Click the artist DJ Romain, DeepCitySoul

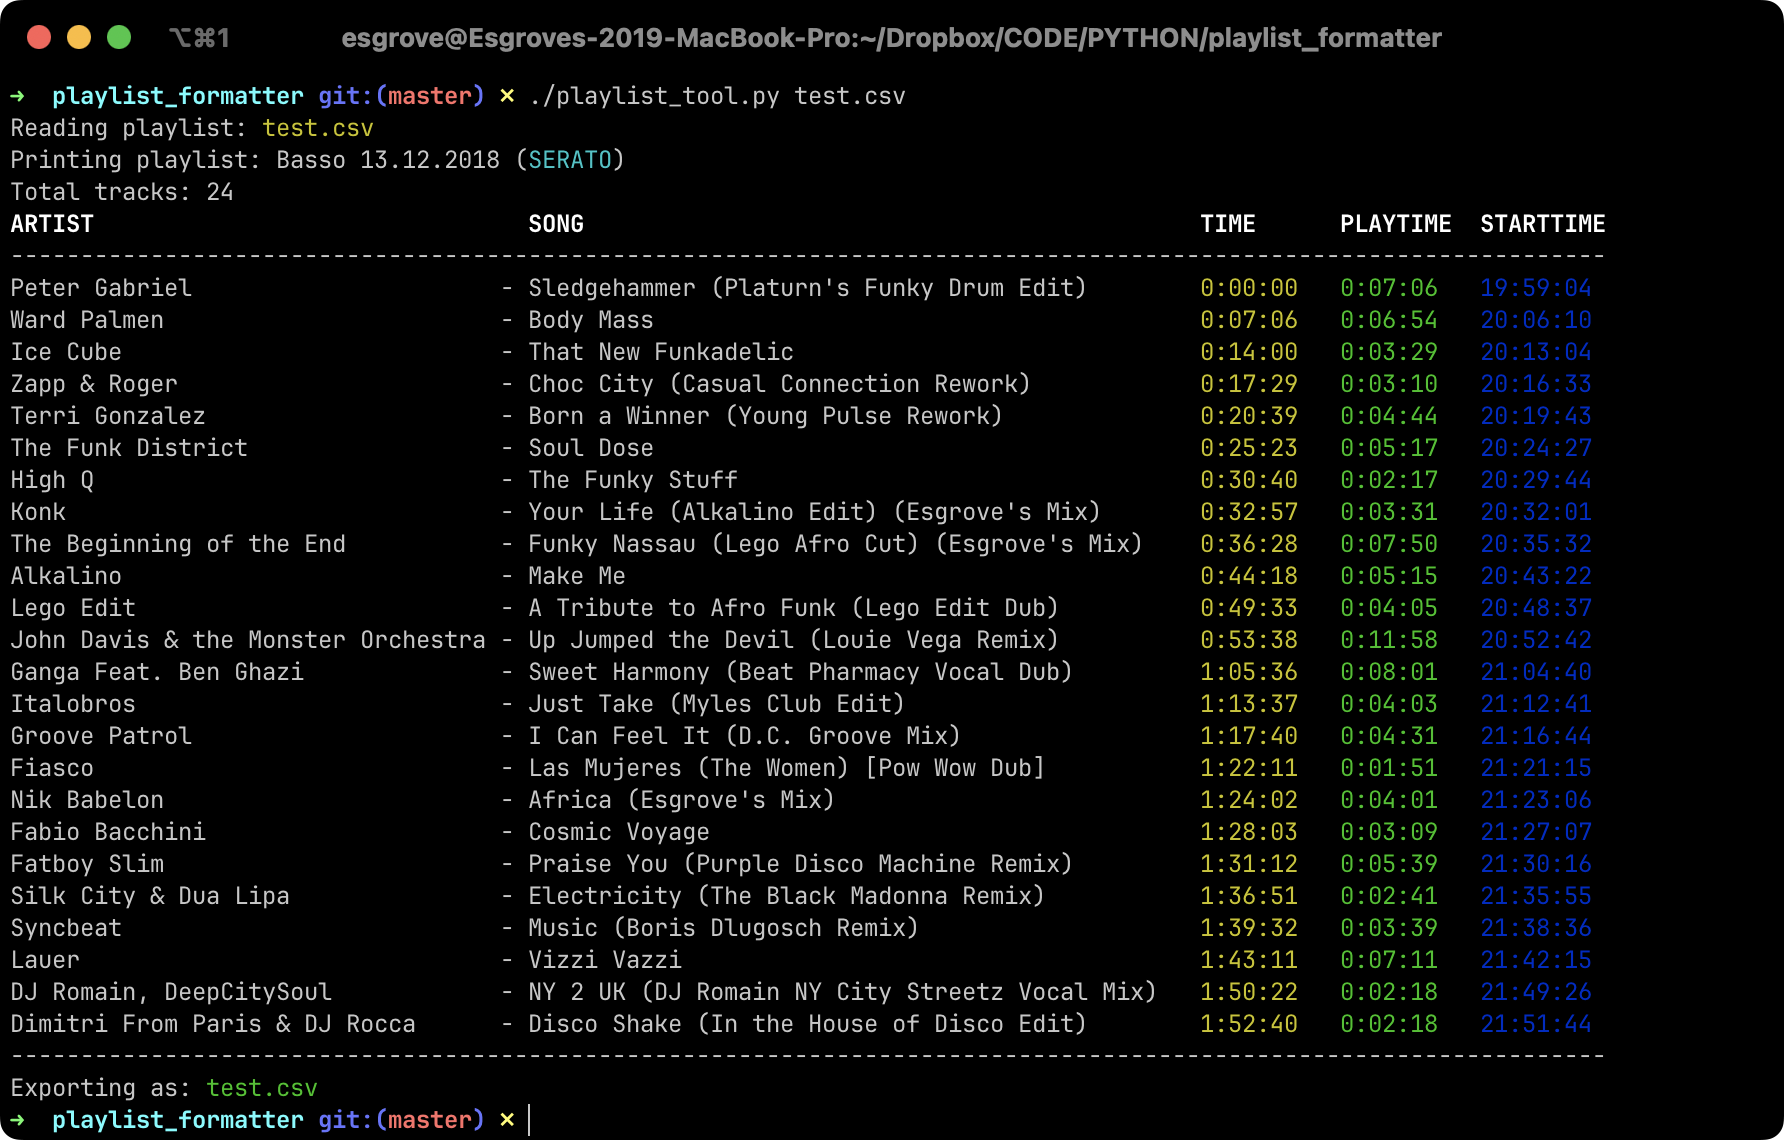[171, 992]
